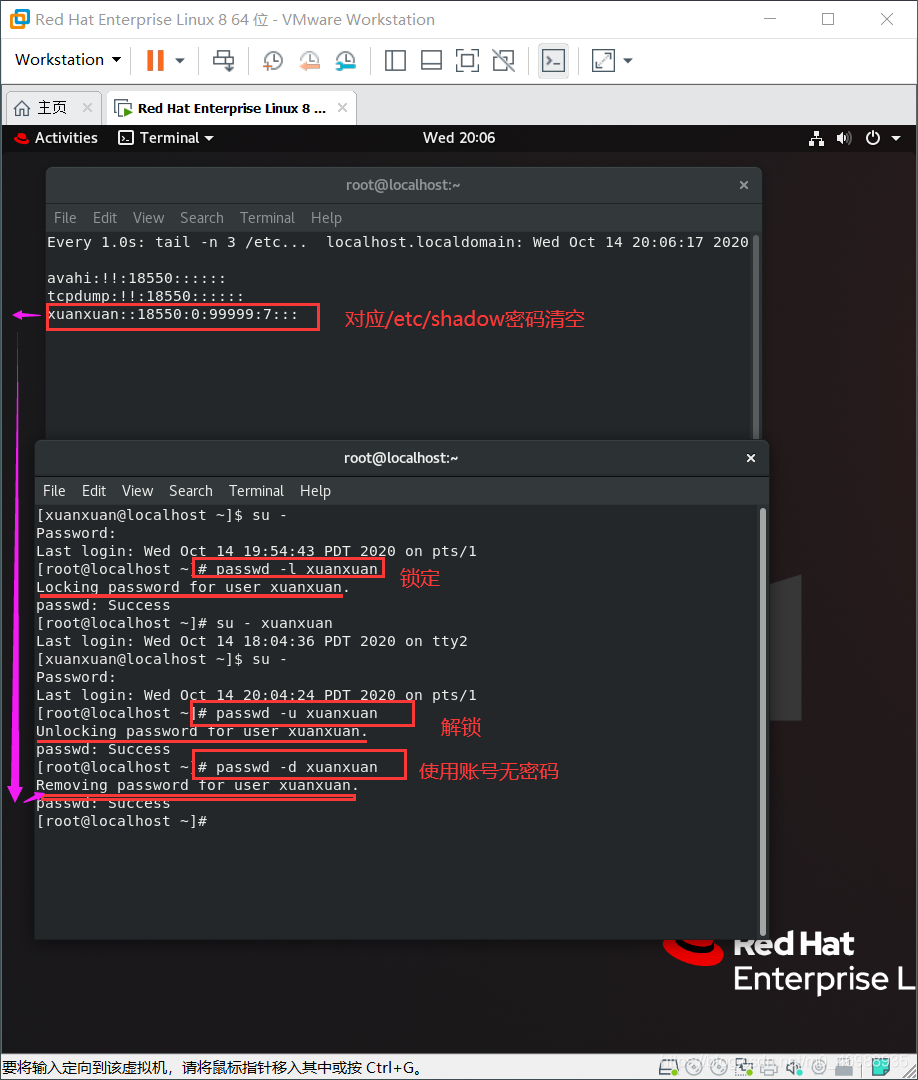Toggle the thumbnail bar view

click(x=431, y=61)
